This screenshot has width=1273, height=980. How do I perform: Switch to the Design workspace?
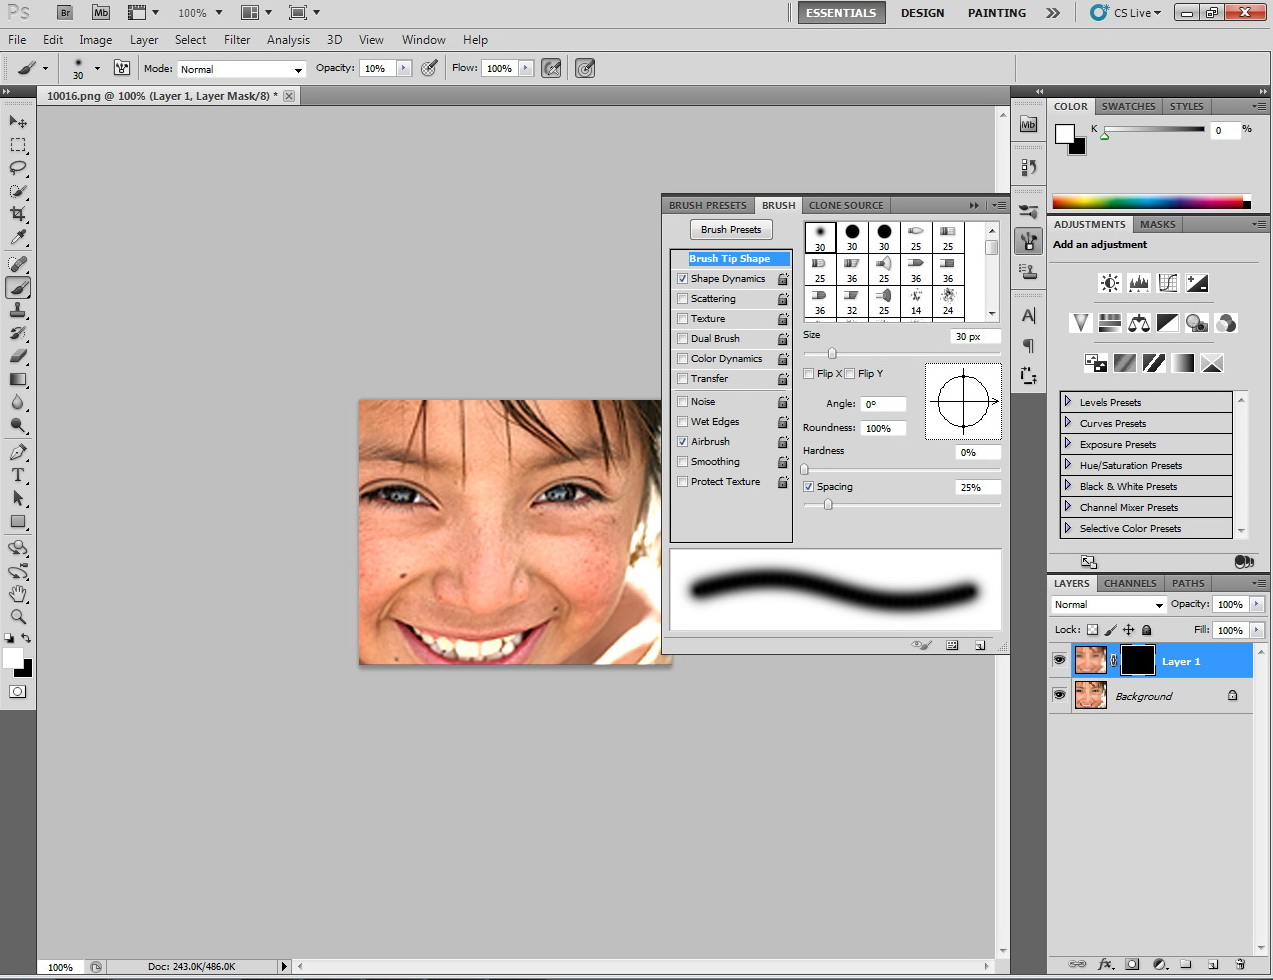[922, 13]
